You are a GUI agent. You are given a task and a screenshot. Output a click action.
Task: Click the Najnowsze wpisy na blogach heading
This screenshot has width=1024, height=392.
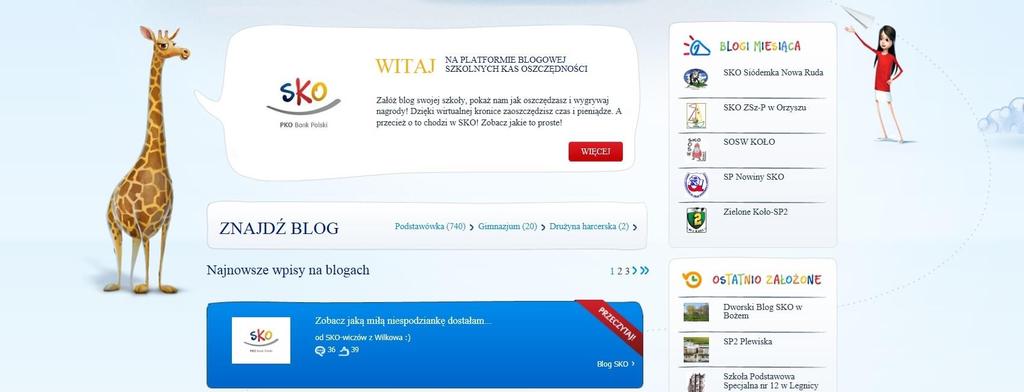coord(288,270)
